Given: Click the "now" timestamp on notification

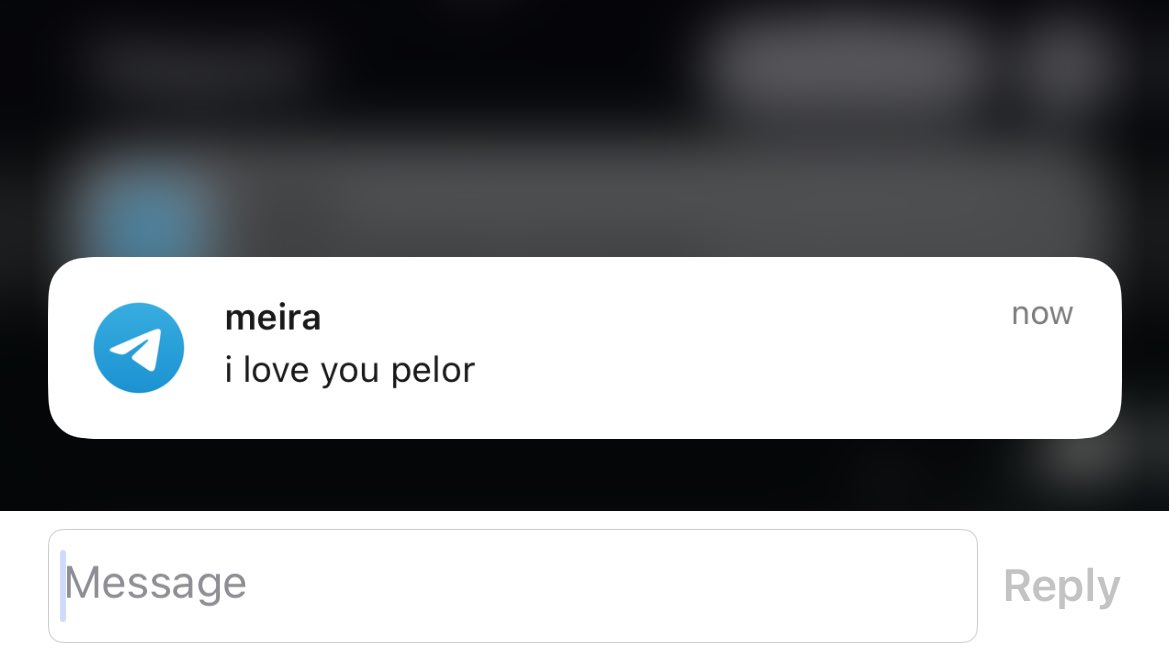Looking at the screenshot, I should [x=1042, y=314].
